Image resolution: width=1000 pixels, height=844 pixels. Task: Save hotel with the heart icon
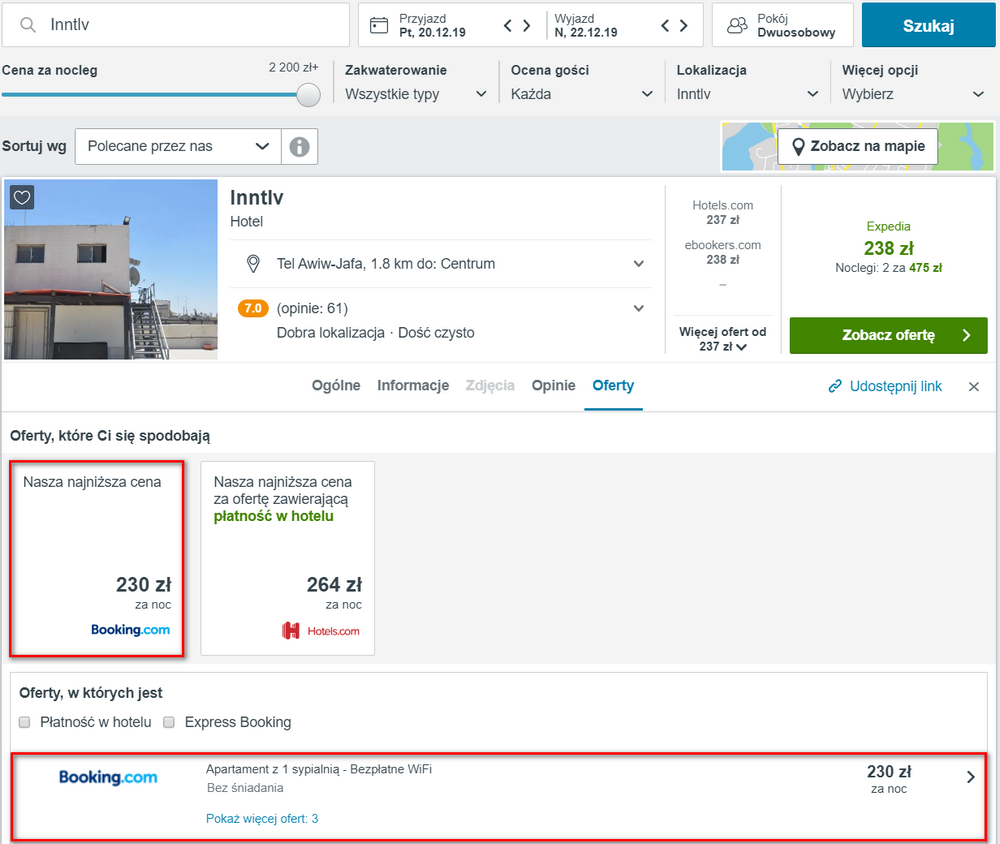[x=22, y=197]
